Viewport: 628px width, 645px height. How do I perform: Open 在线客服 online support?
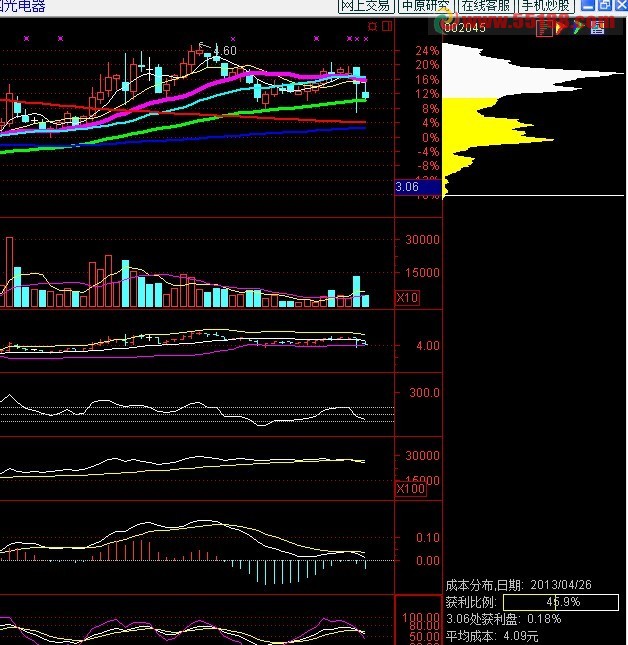click(x=486, y=6)
